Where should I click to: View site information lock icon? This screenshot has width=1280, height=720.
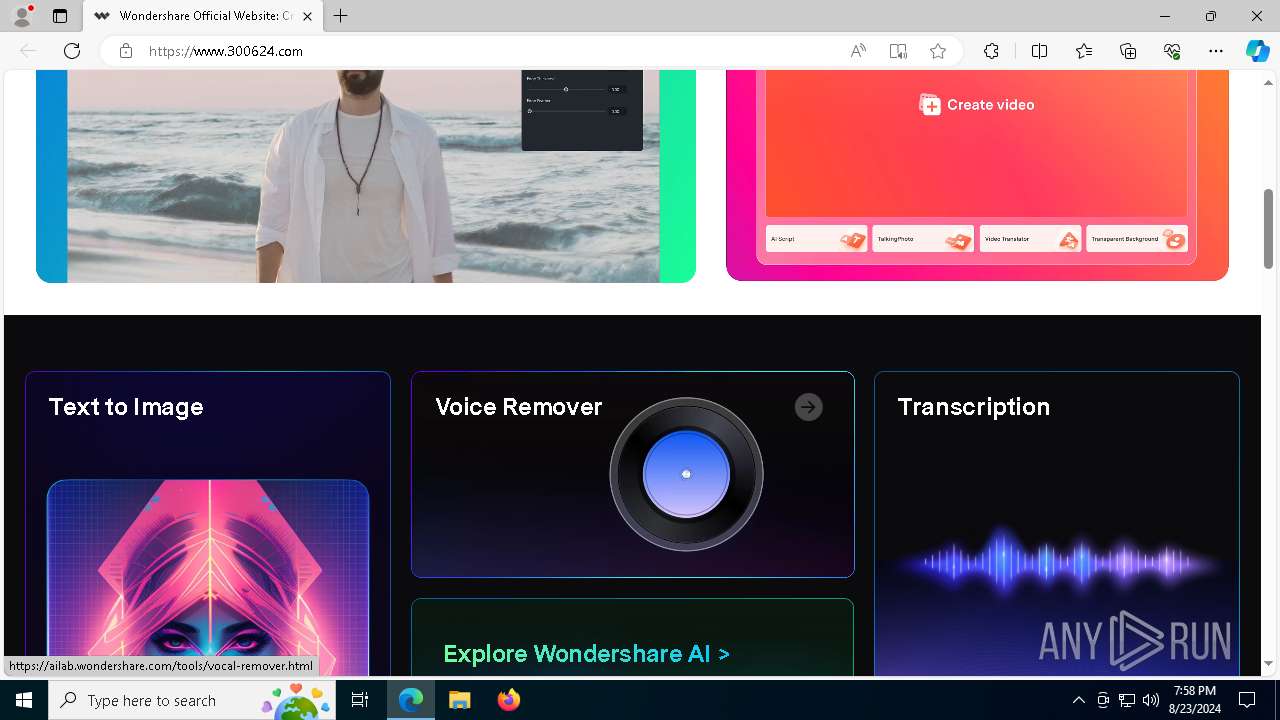pyautogui.click(x=126, y=51)
